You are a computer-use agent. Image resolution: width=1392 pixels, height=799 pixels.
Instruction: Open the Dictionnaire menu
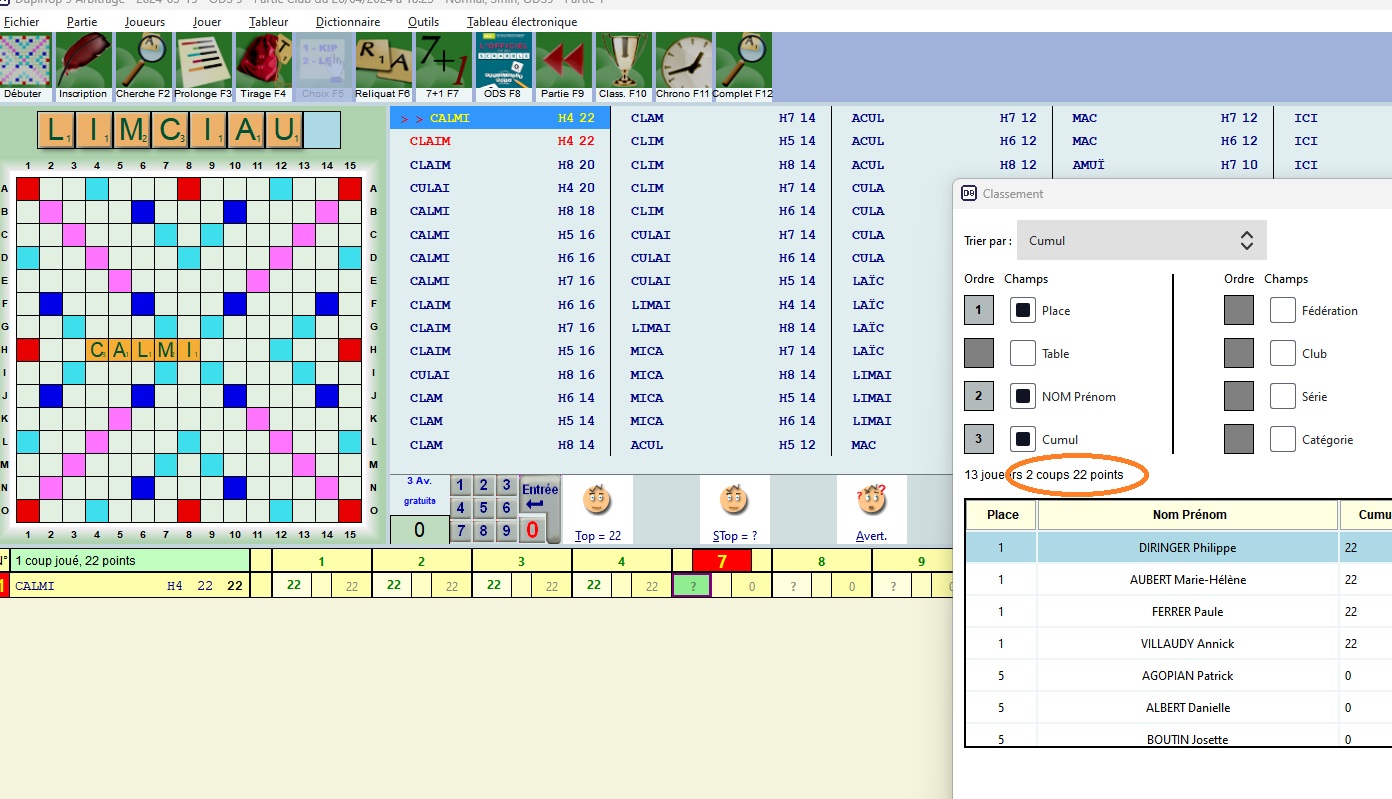(x=347, y=22)
